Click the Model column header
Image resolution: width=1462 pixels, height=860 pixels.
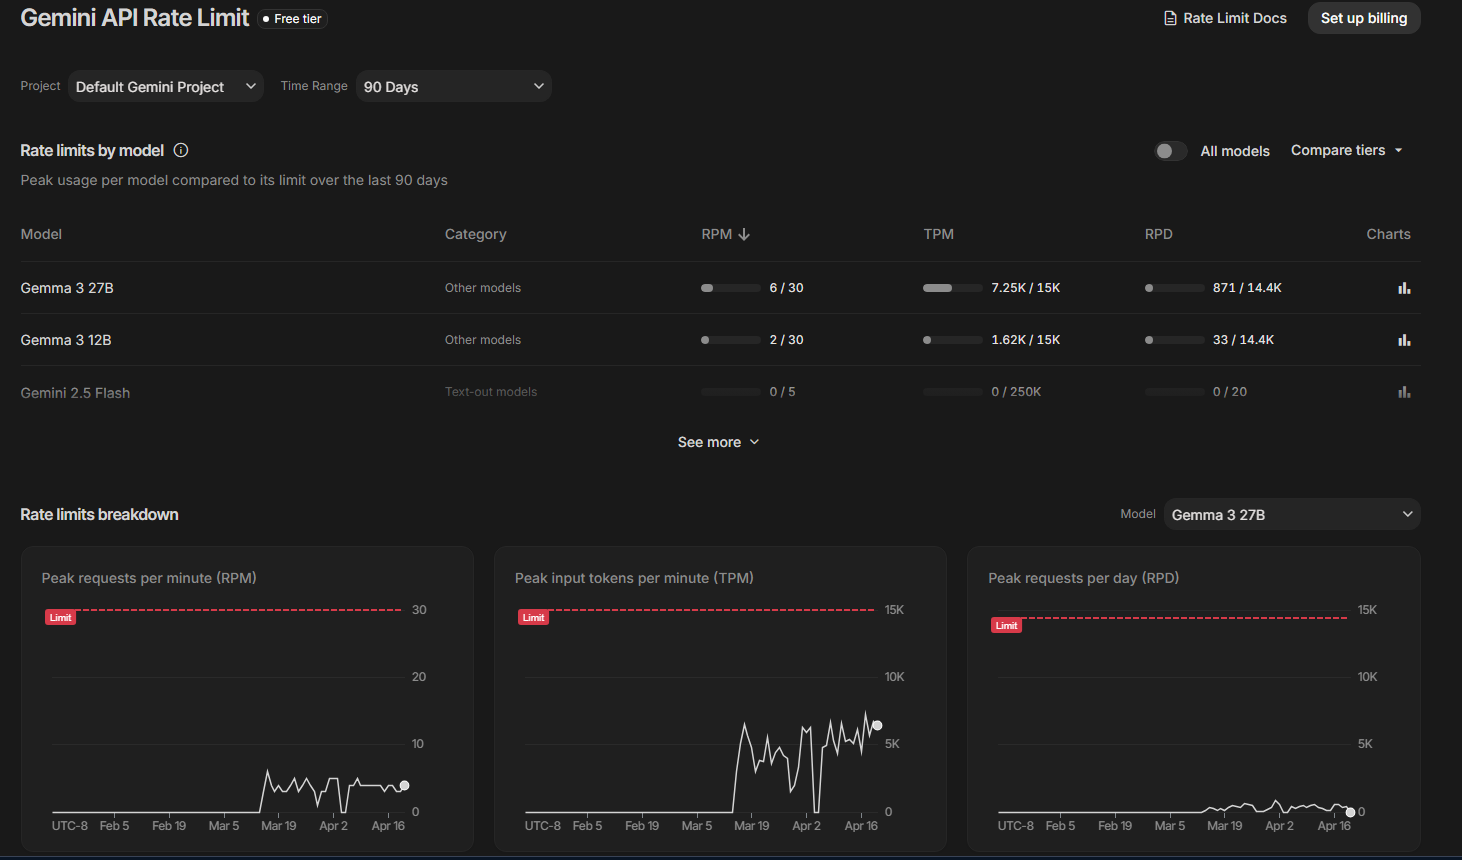click(x=41, y=234)
